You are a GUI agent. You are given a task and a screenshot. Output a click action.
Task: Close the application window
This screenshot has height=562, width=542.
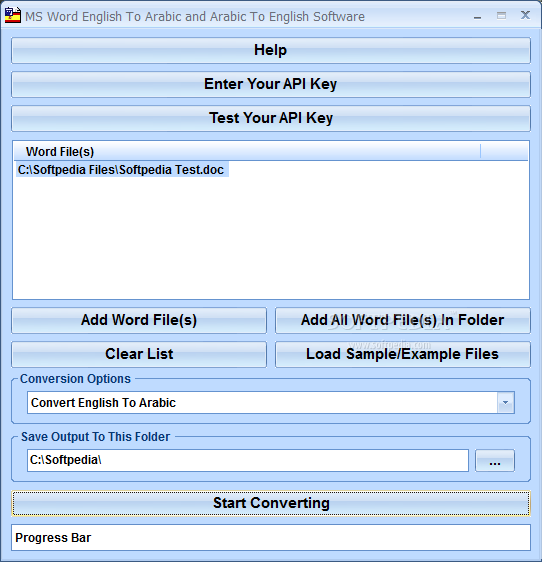point(525,15)
